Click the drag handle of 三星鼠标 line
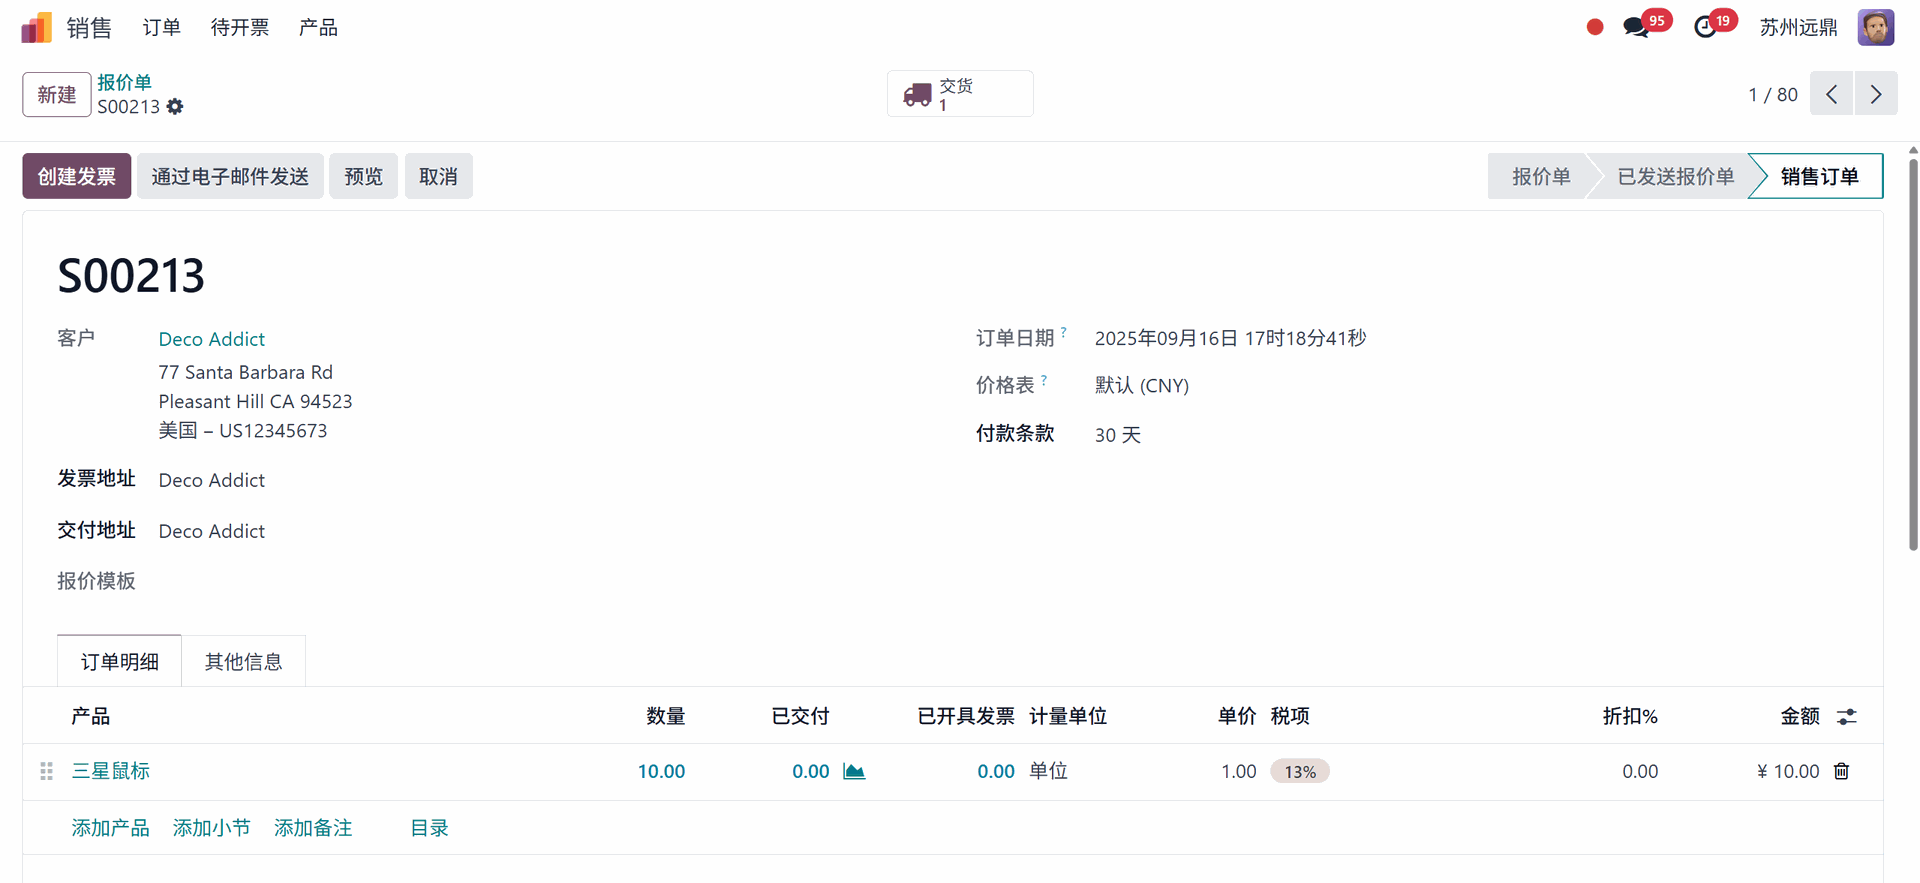This screenshot has width=1920, height=883. [x=46, y=771]
